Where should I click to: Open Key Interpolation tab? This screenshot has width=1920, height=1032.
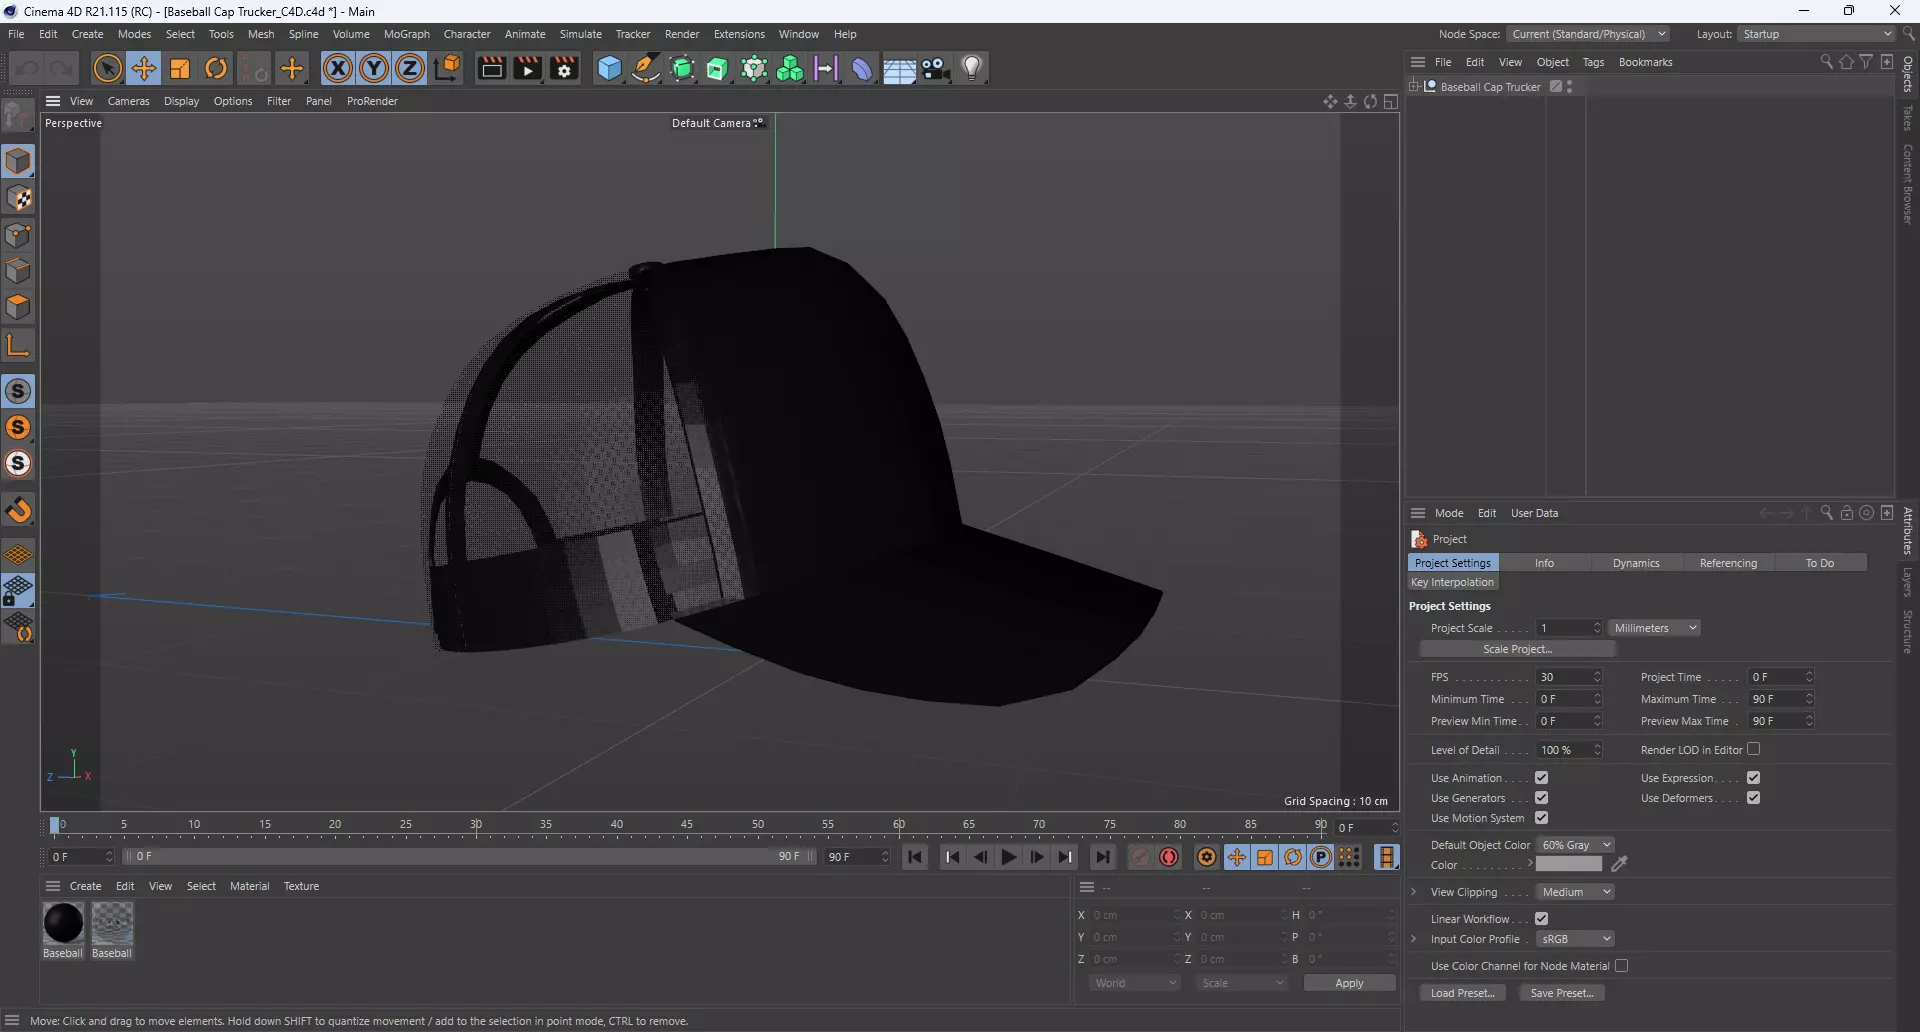tap(1452, 582)
